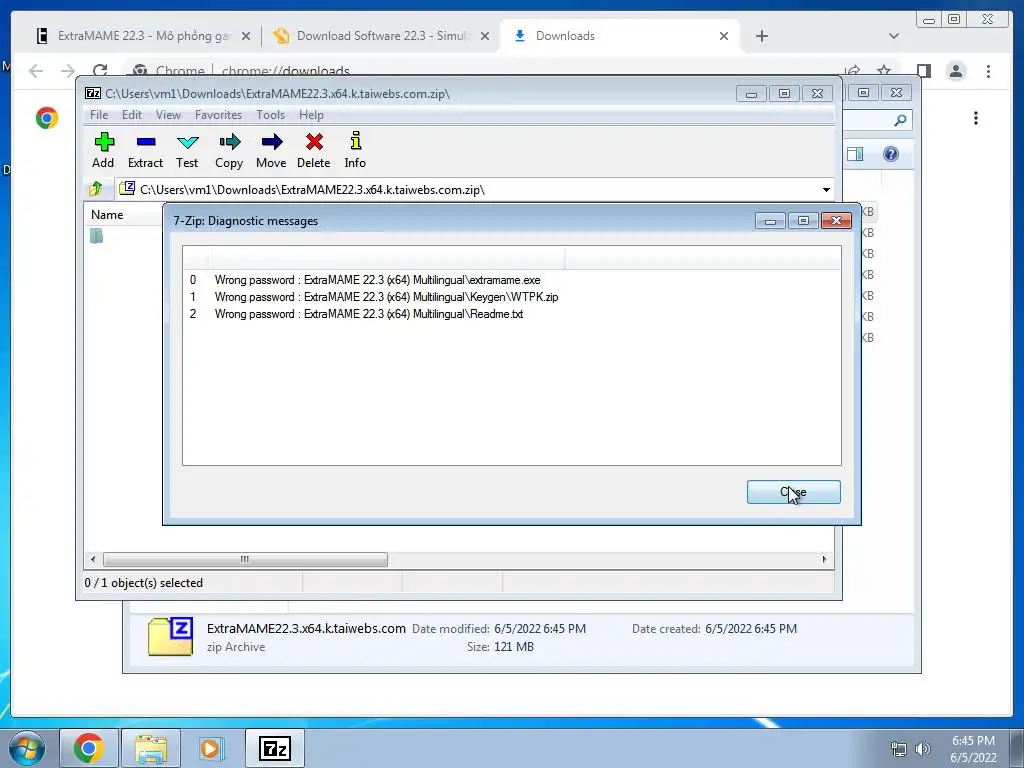Image resolution: width=1024 pixels, height=768 pixels.
Task: Open the Favorites menu in 7-Zip
Action: tap(218, 115)
